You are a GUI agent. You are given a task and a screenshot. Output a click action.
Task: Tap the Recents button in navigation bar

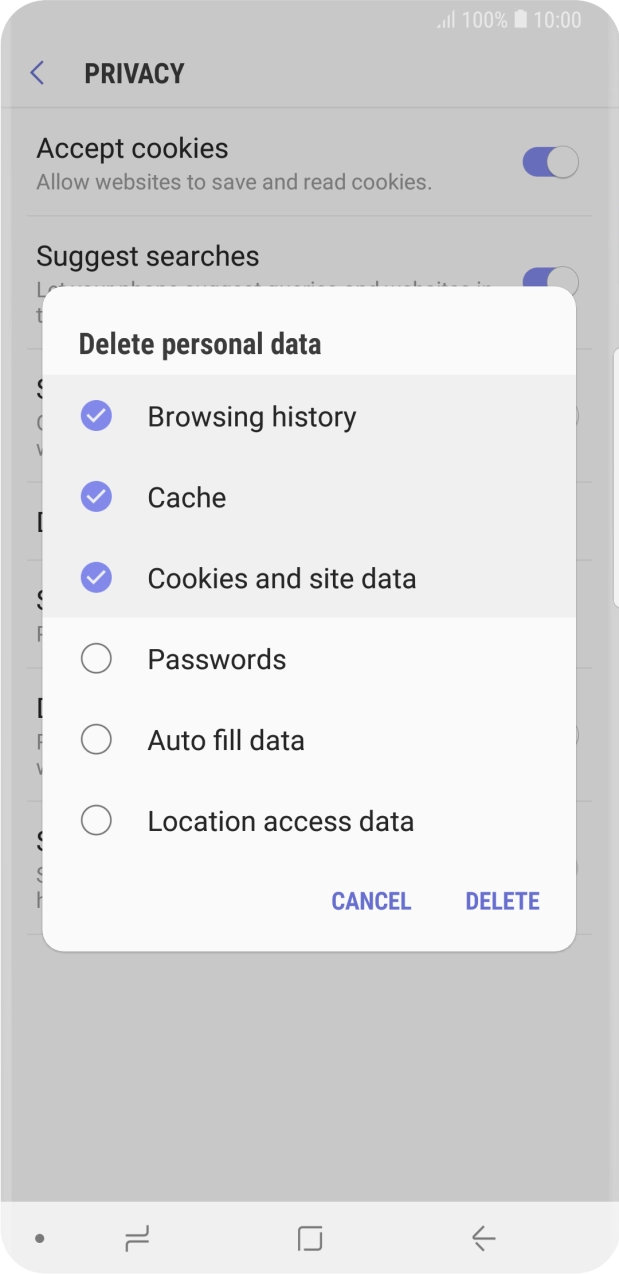click(x=137, y=1237)
